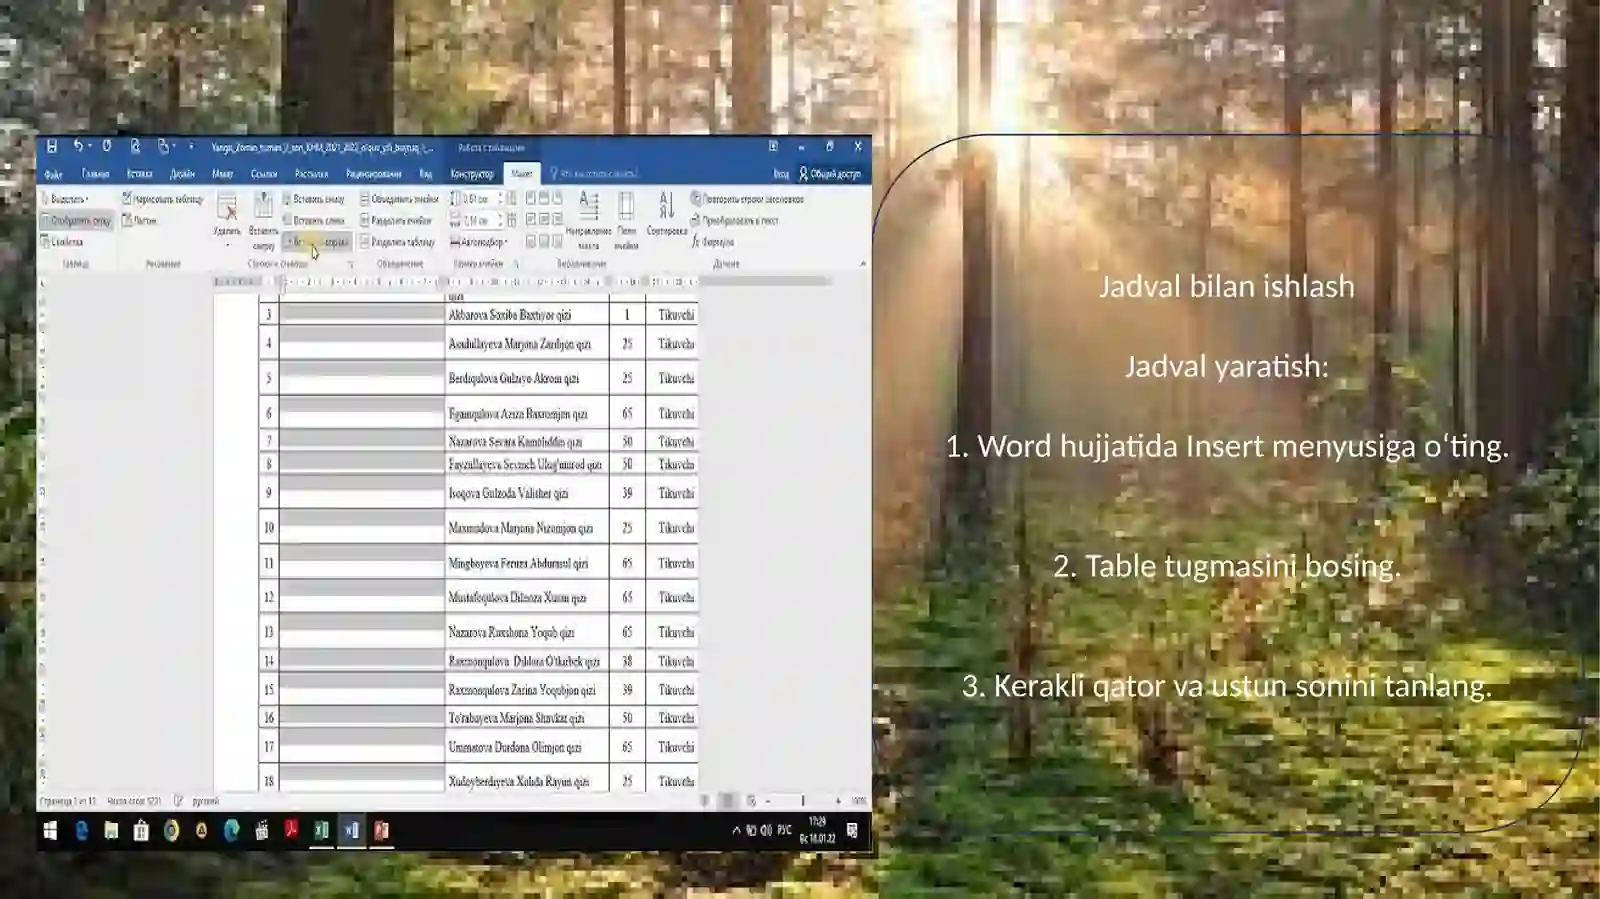Click the touch/mouse mode icon
1600x899 pixels.
point(164,146)
